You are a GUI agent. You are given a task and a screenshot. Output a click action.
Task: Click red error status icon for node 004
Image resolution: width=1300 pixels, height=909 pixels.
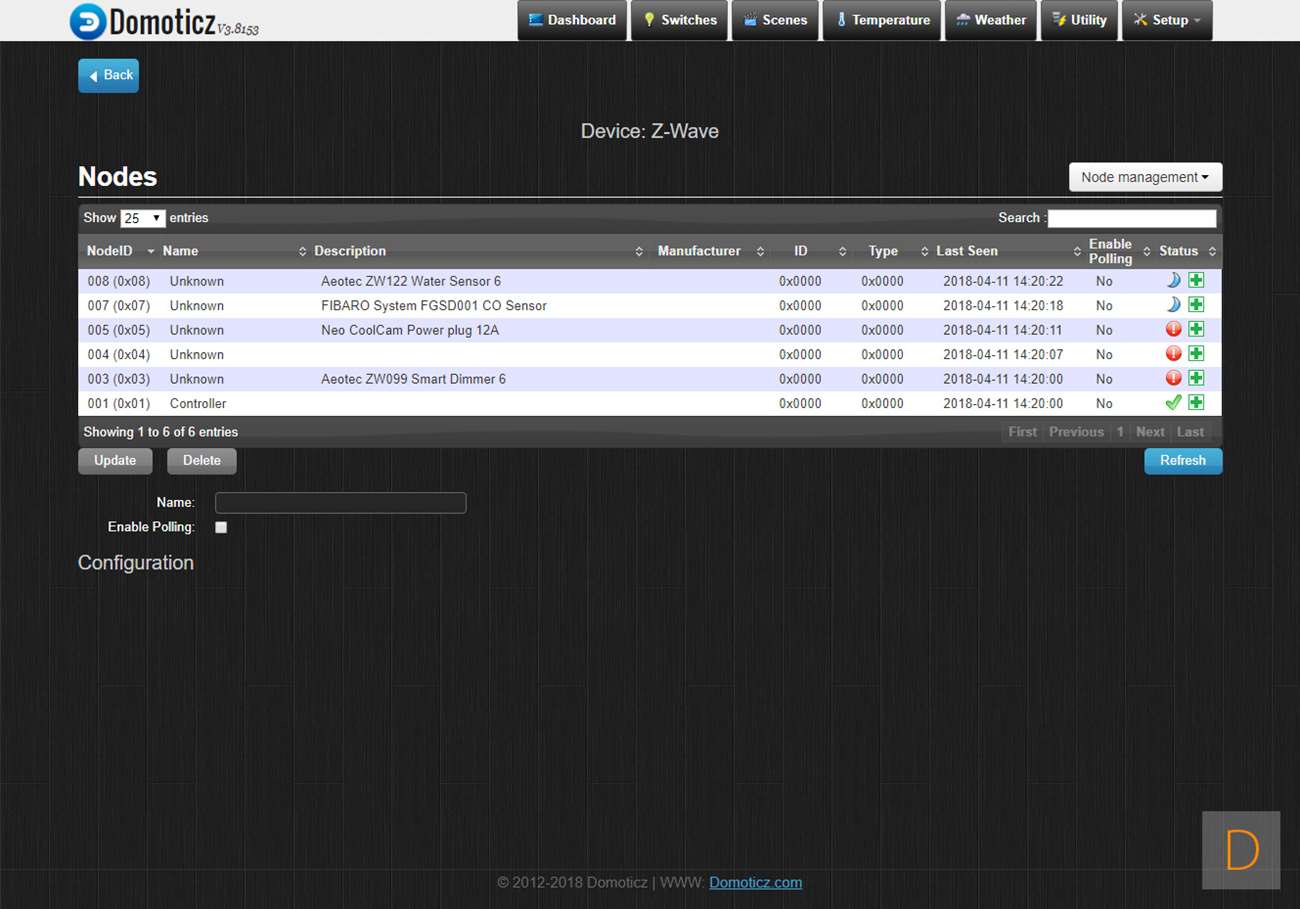click(x=1174, y=354)
